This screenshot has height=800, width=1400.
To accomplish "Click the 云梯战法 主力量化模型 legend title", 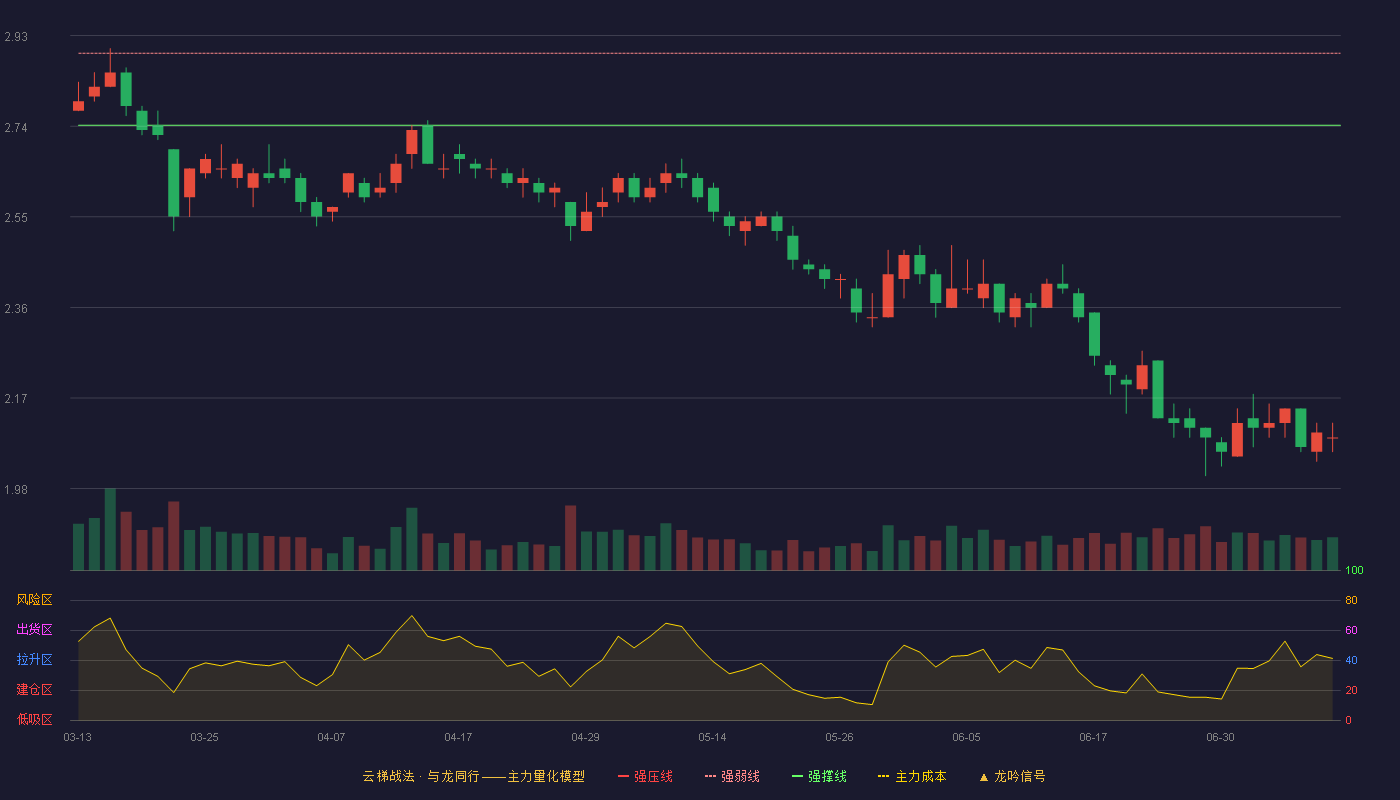I will coord(473,776).
